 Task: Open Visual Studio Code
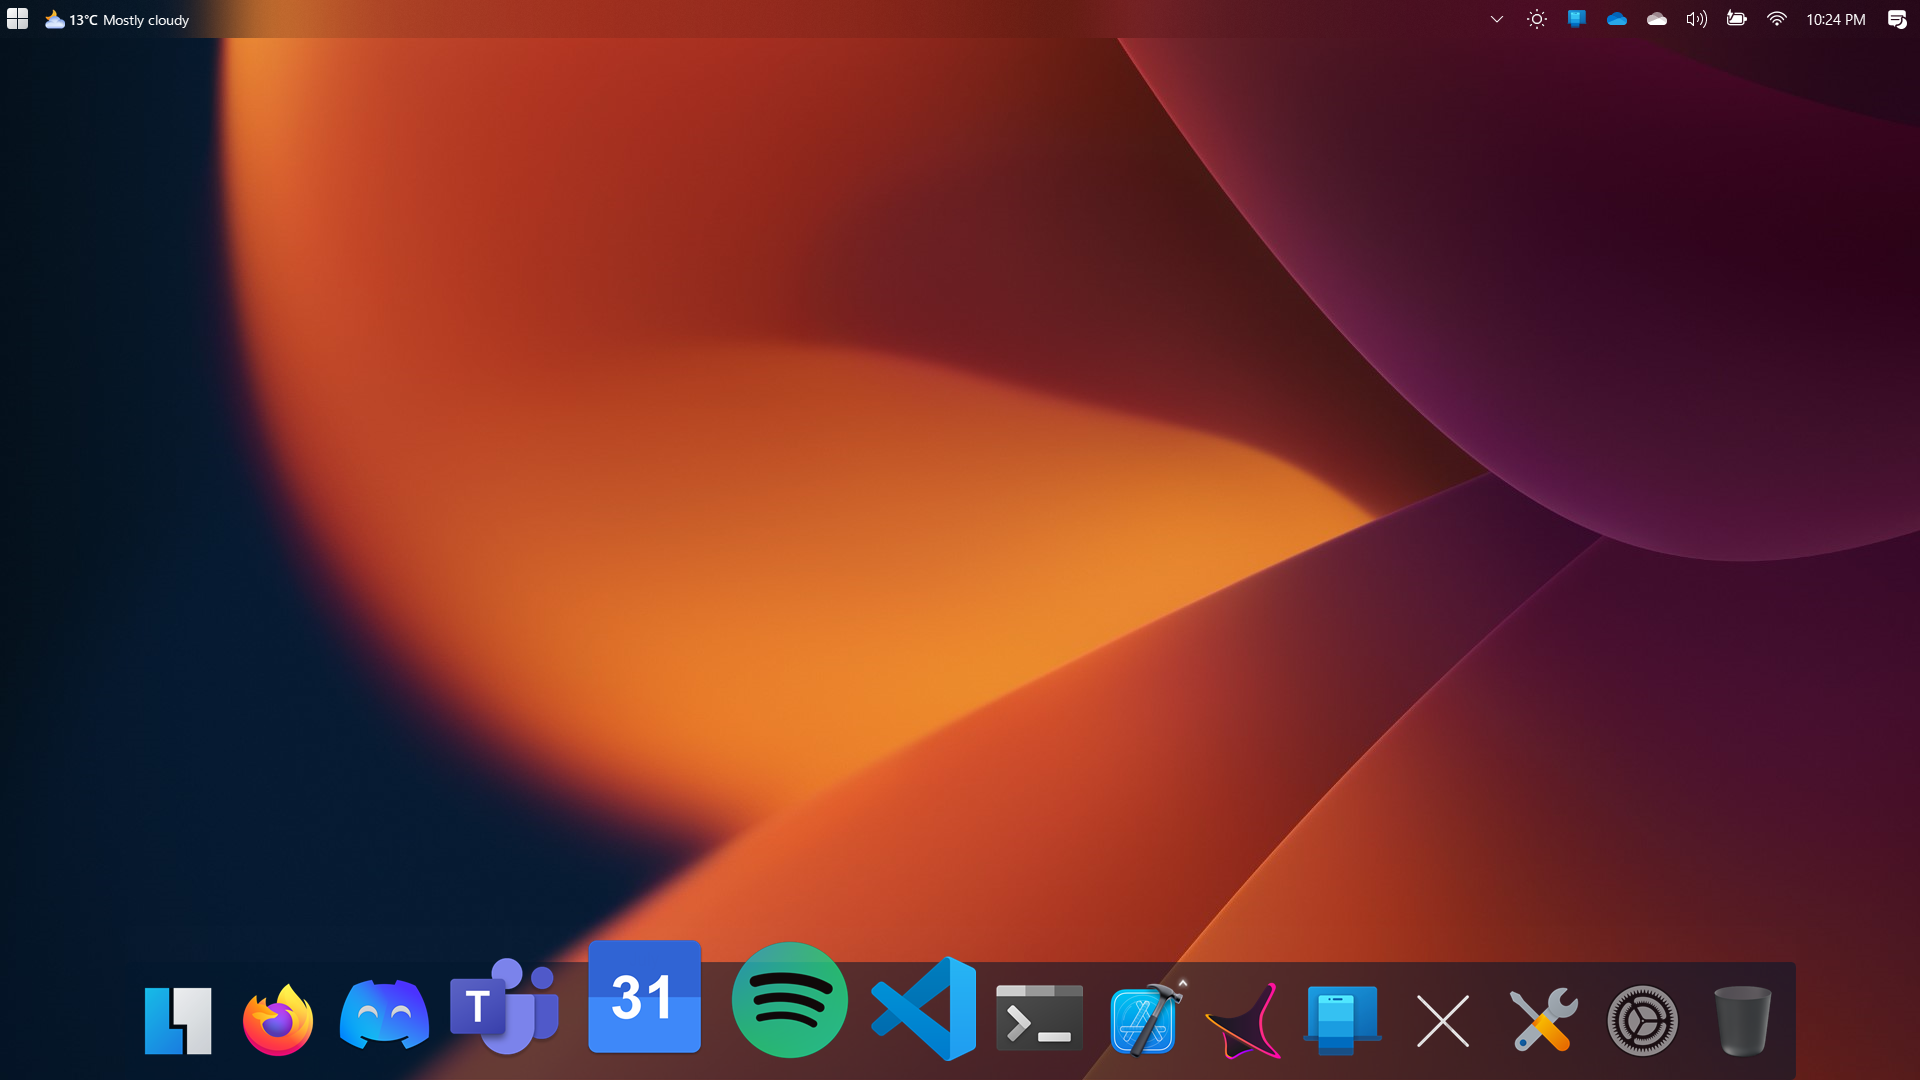click(924, 1008)
